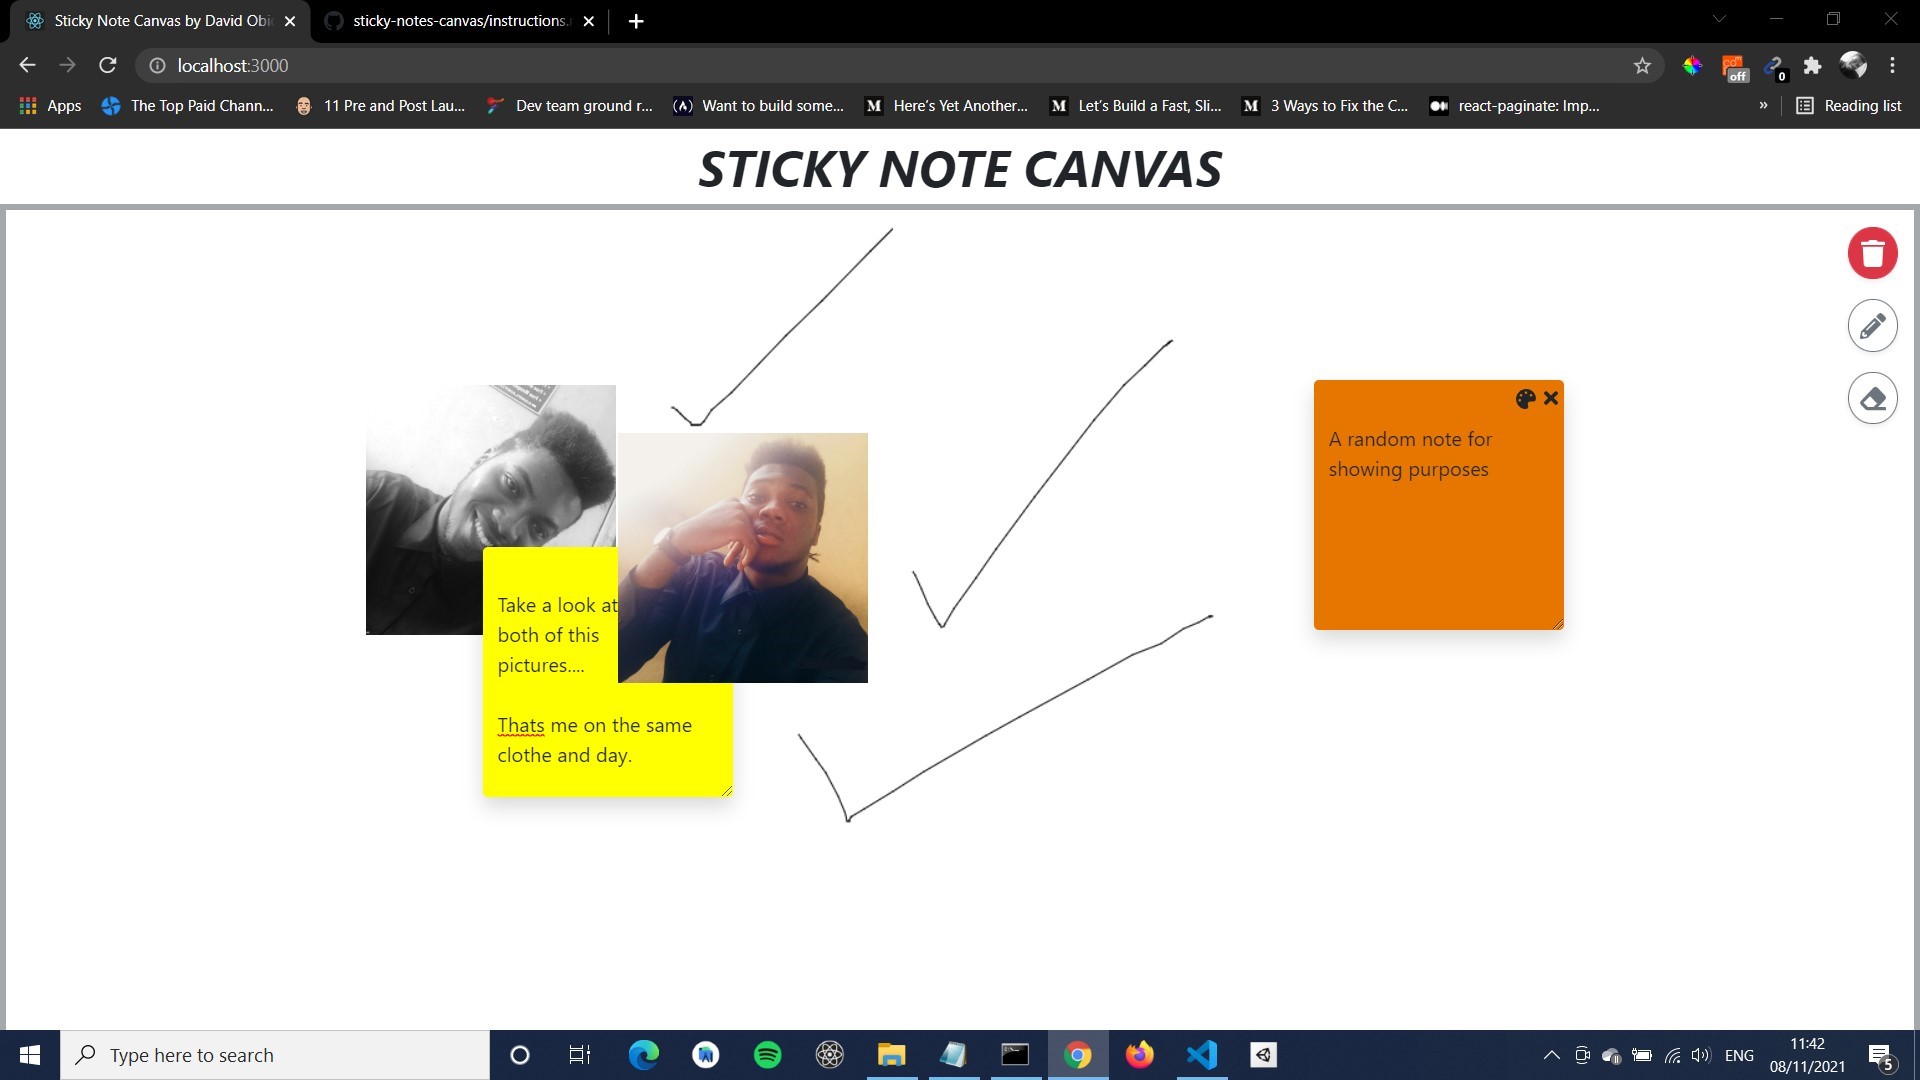Click the localhost:3000 address bar
Viewport: 1920px width, 1080px height.
[800, 66]
